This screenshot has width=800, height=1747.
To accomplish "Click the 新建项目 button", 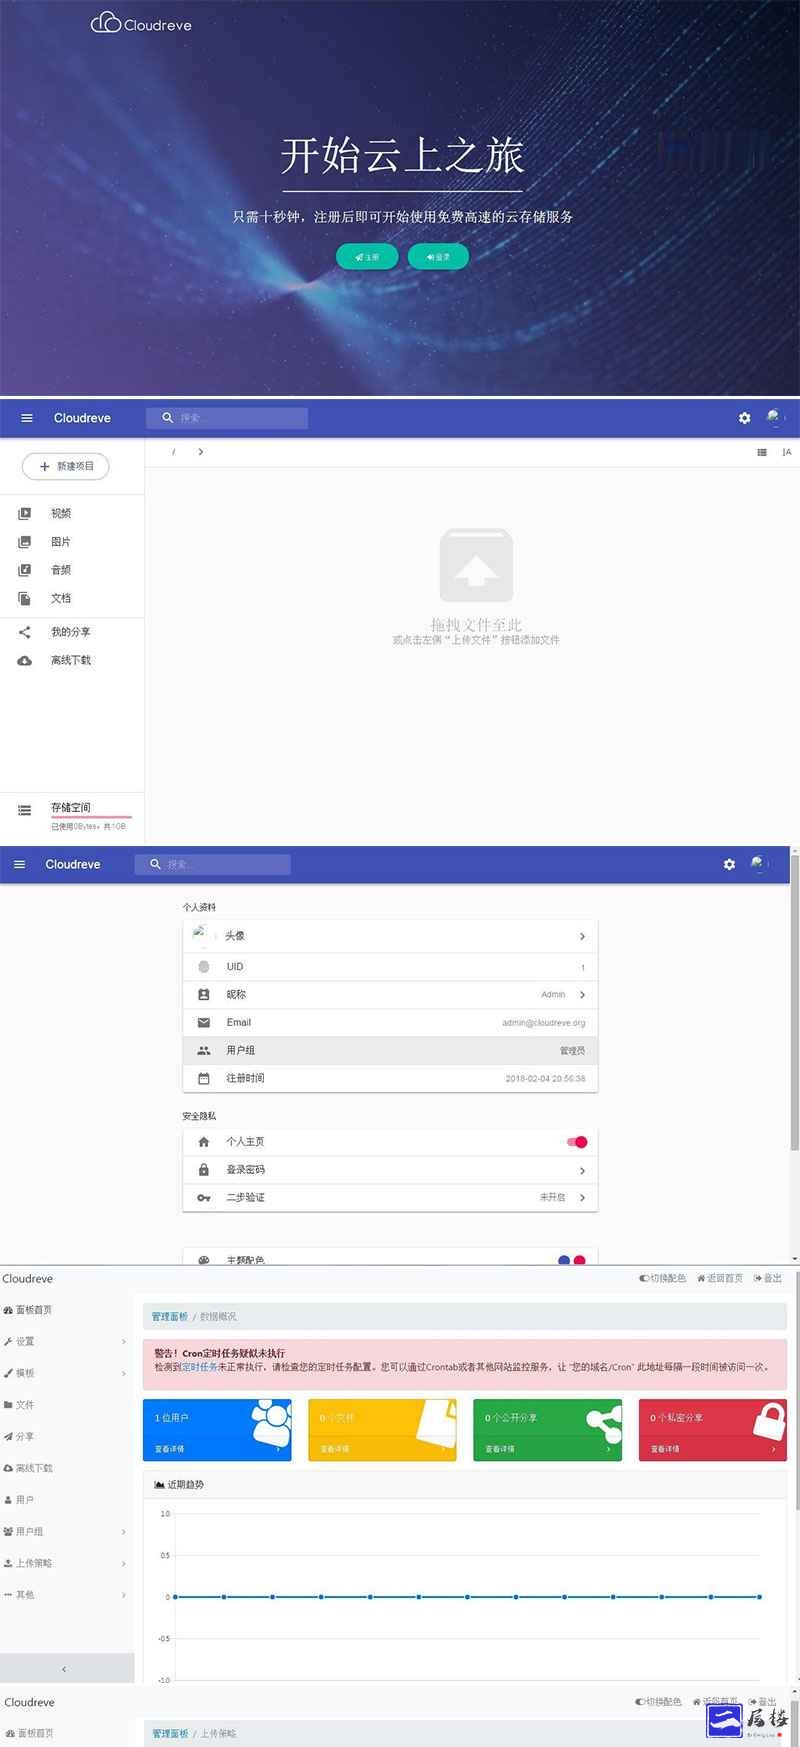I will click(x=66, y=466).
